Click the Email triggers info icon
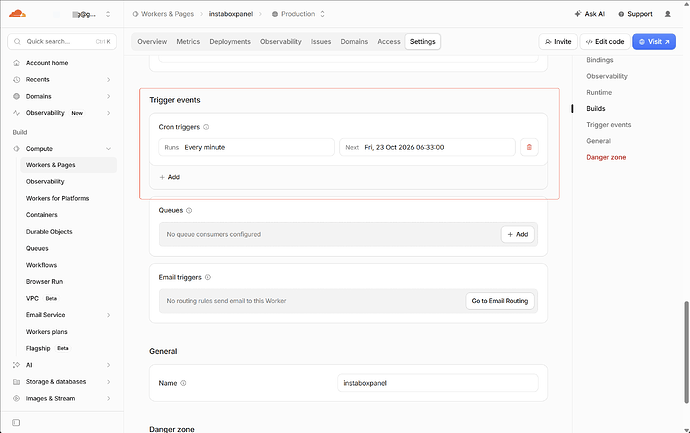This screenshot has width=690, height=433. coord(208,277)
